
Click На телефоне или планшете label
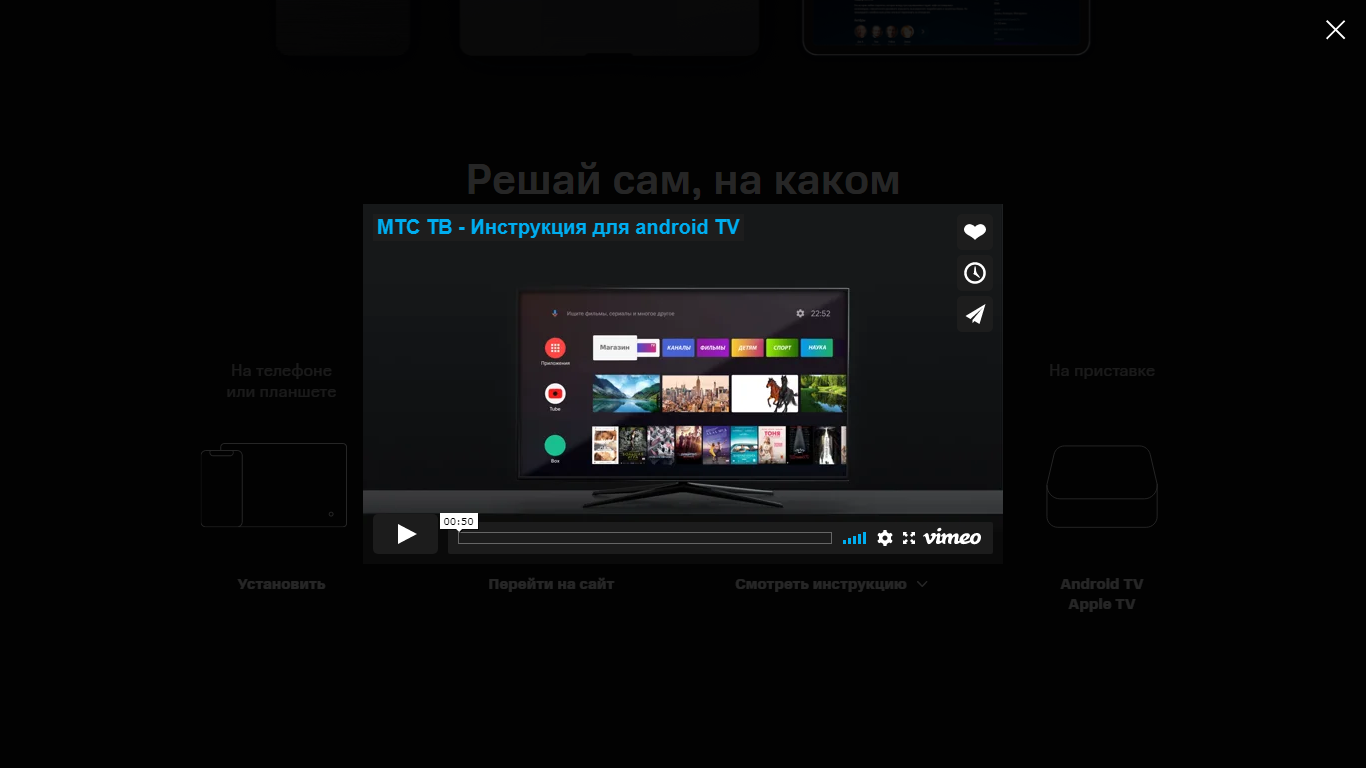[x=281, y=381]
